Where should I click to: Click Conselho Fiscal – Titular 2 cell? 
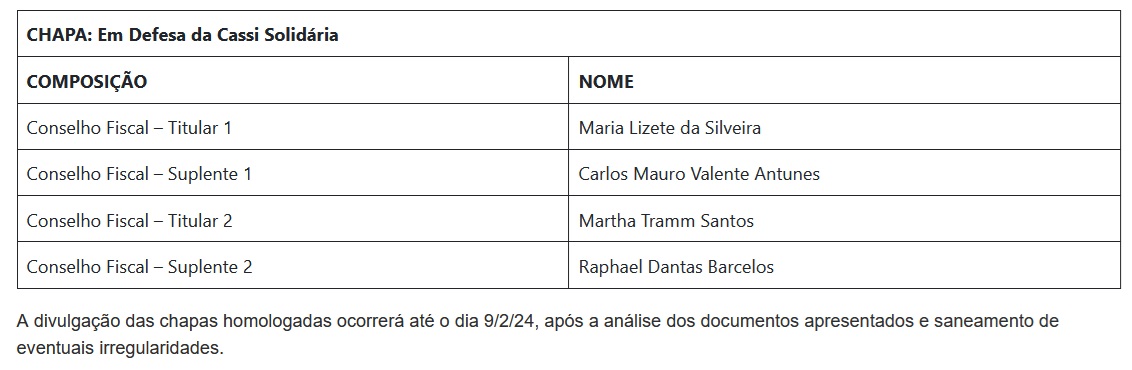point(293,219)
